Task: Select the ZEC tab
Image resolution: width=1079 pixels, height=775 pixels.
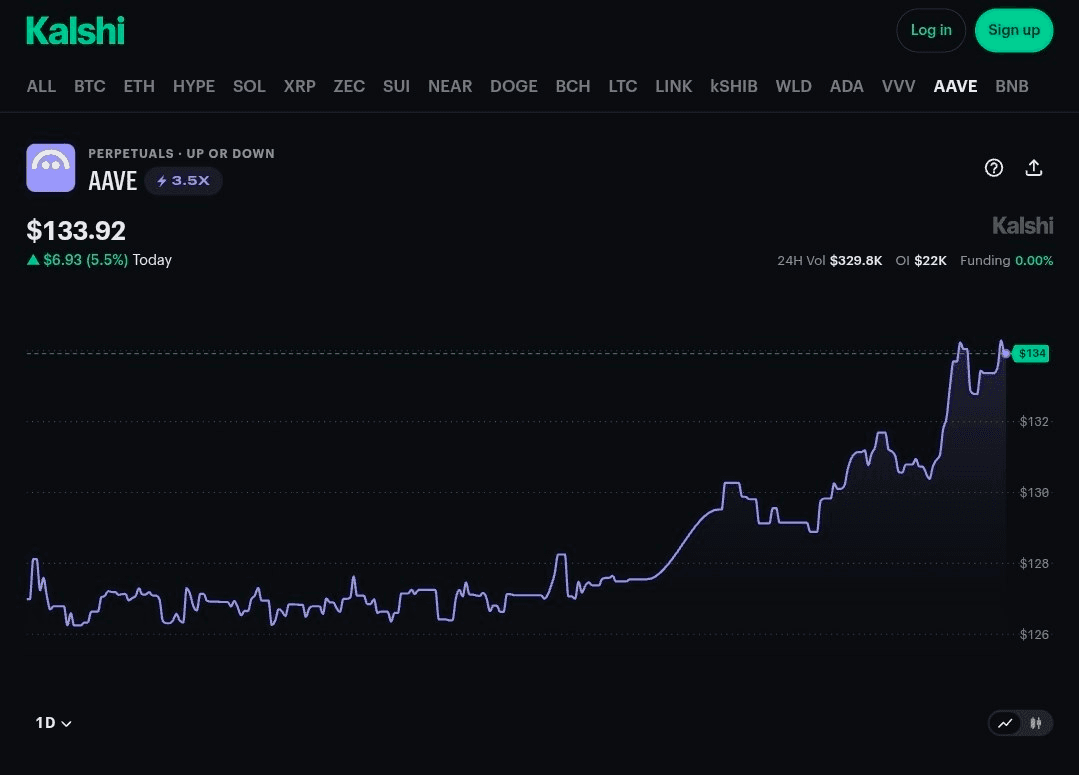Action: (x=349, y=86)
